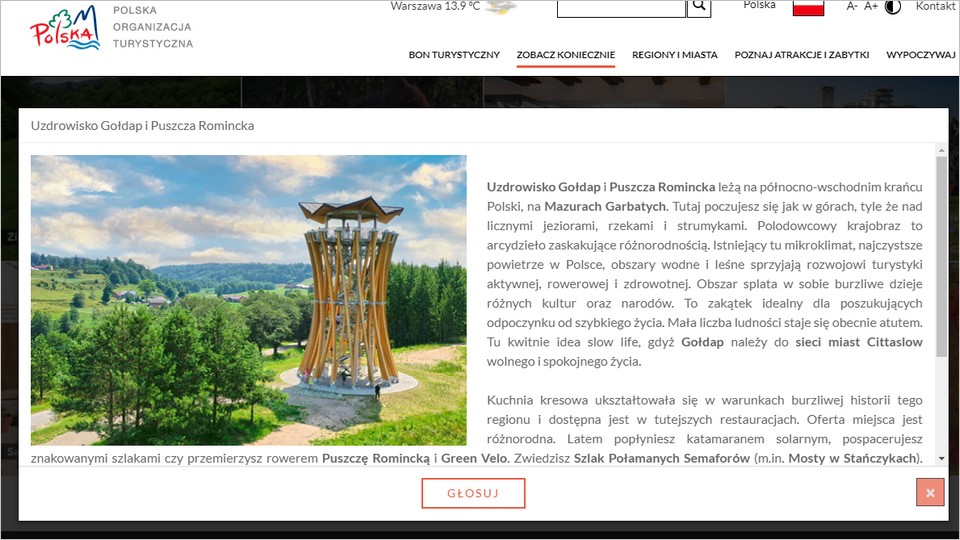This screenshot has width=960, height=540.
Task: Toggle the high contrast mode icon
Action: [893, 7]
